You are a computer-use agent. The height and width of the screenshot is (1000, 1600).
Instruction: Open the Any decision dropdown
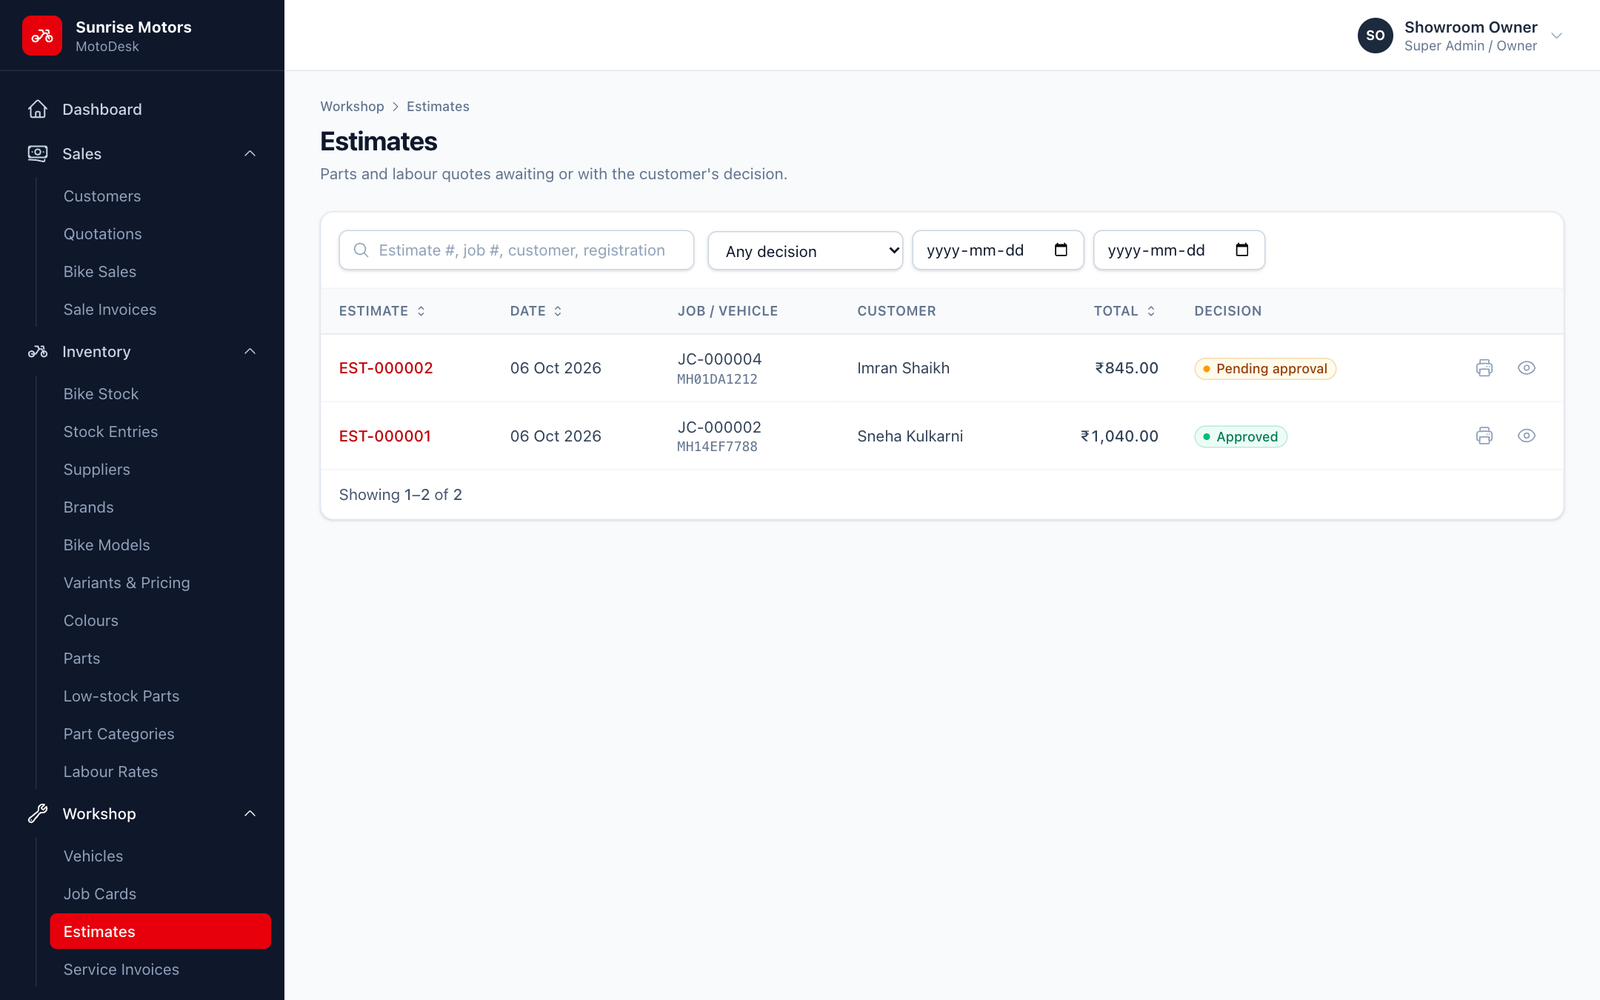(805, 251)
